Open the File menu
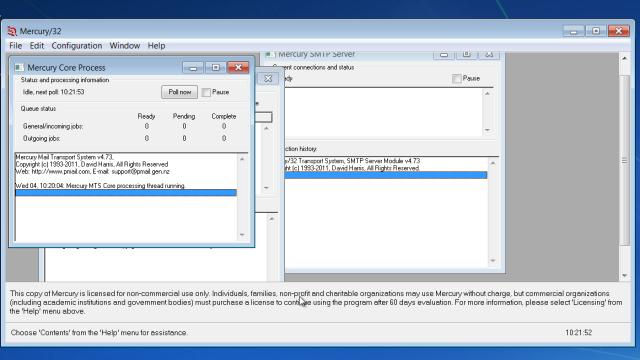 (x=16, y=46)
